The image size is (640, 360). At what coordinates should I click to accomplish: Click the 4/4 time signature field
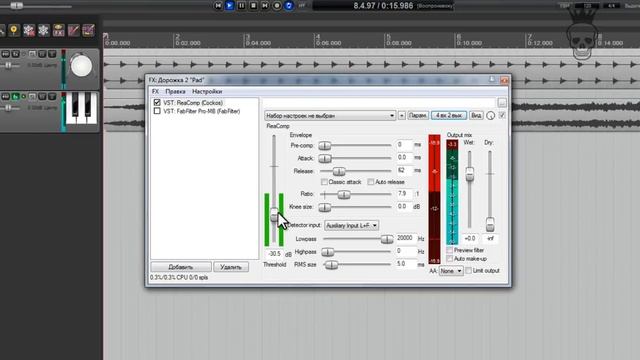point(611,6)
